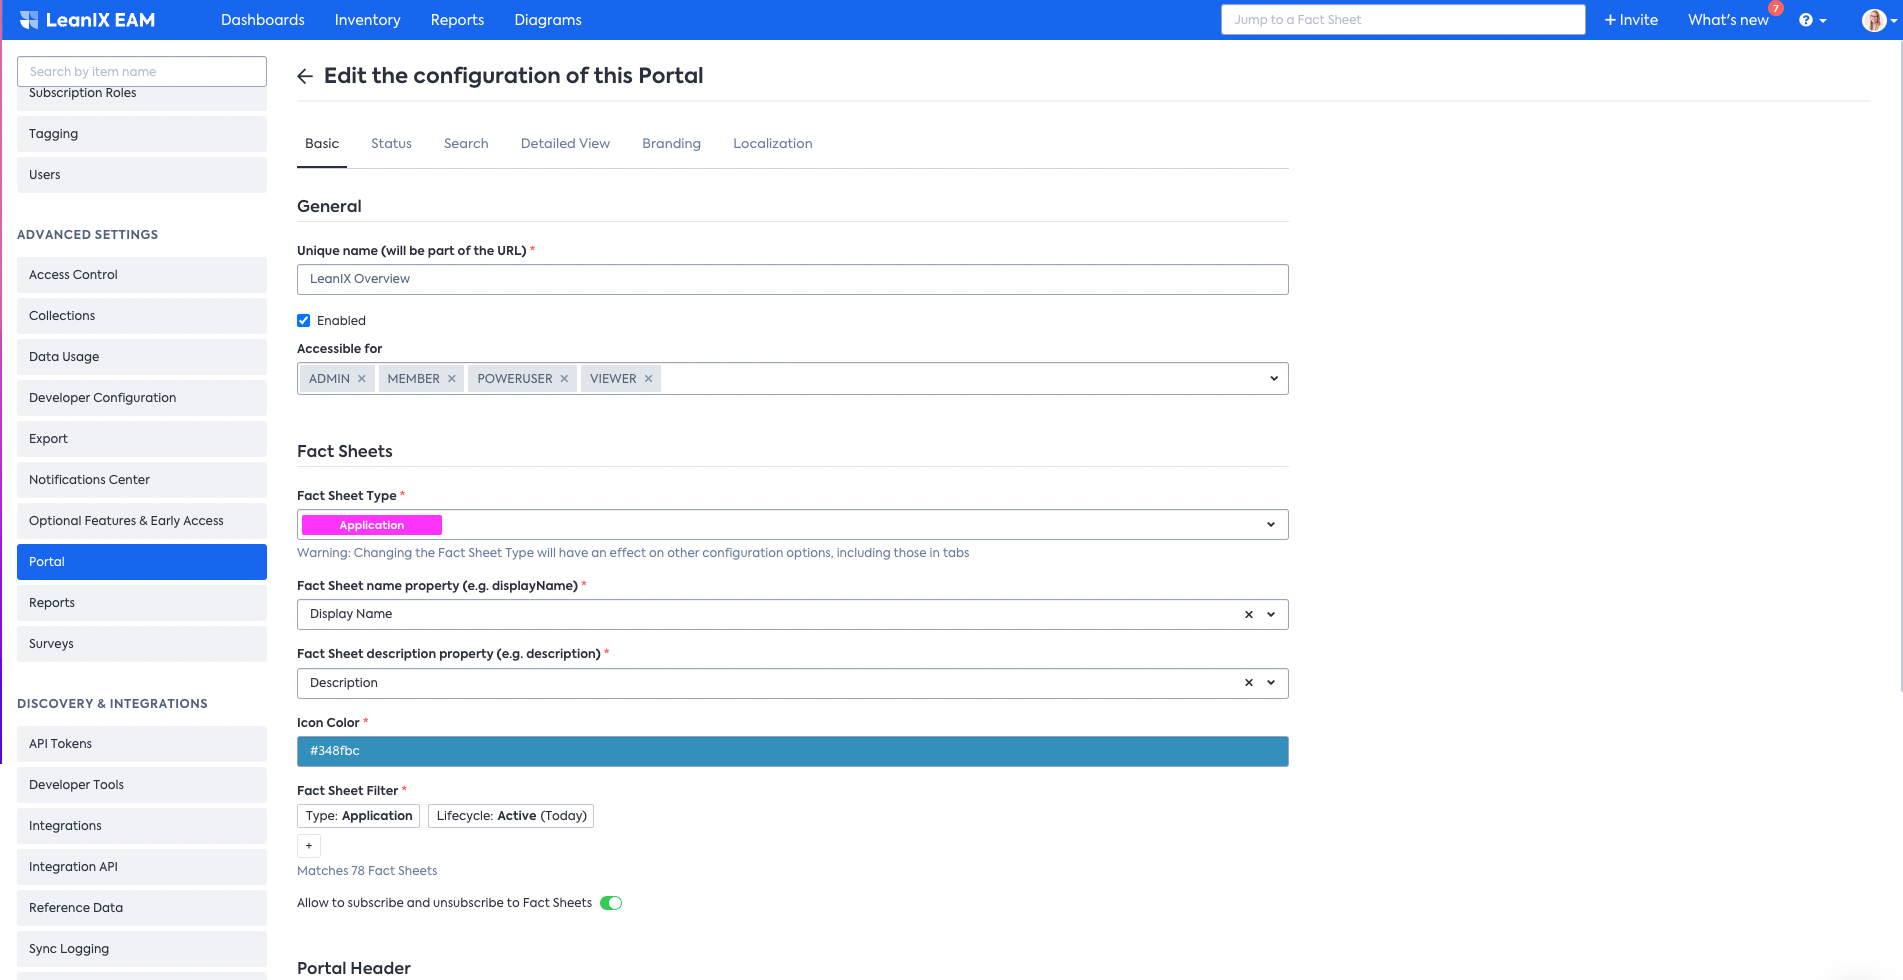Go back using the left arrow icon
Viewport: 1903px width, 980px height.
305,76
